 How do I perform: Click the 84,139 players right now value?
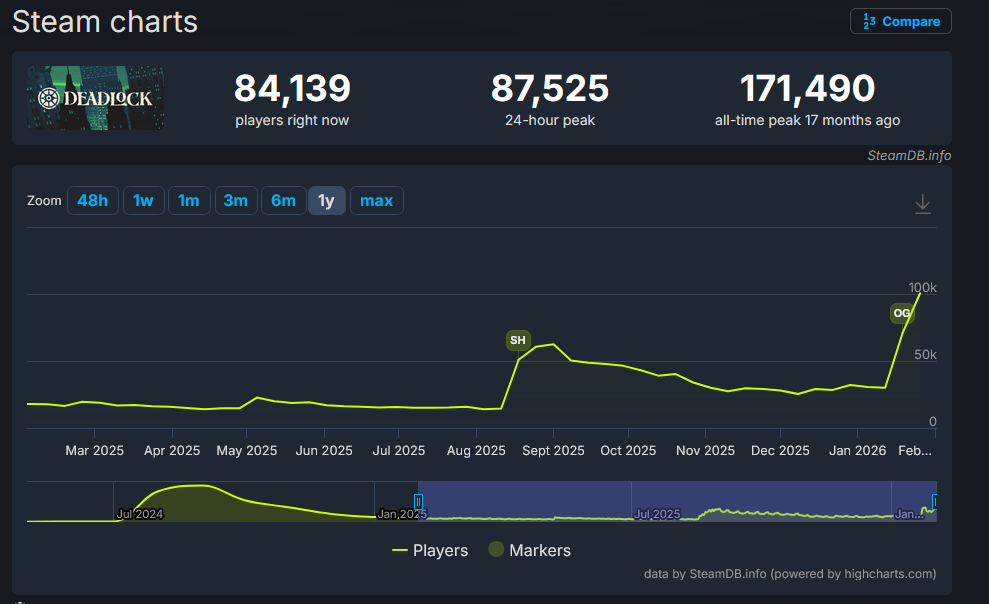tap(292, 88)
